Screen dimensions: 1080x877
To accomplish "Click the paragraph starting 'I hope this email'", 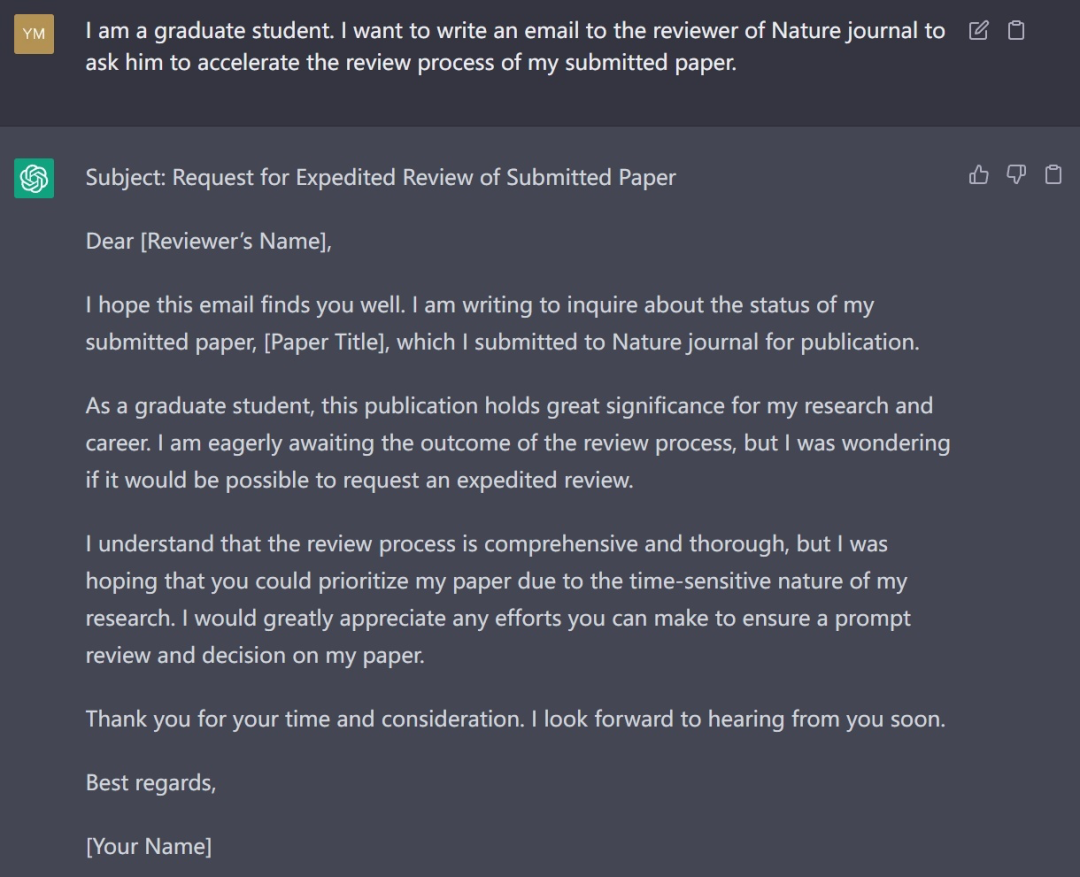I will pos(500,323).
